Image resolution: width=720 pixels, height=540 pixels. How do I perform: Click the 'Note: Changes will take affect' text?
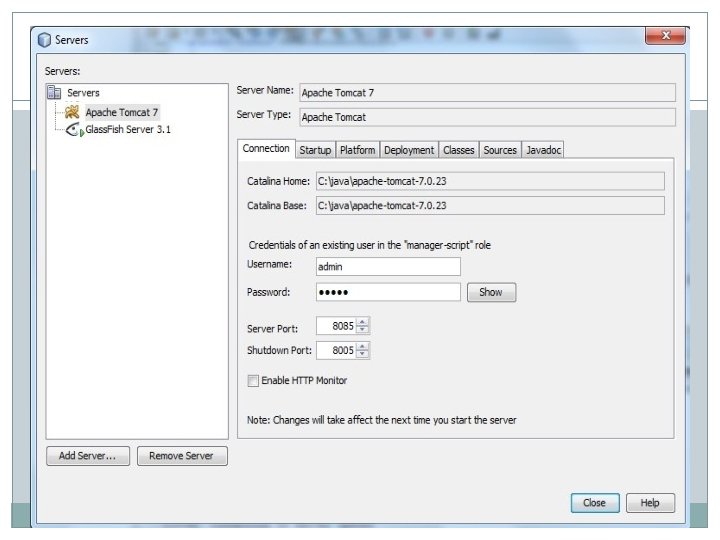[382, 420]
